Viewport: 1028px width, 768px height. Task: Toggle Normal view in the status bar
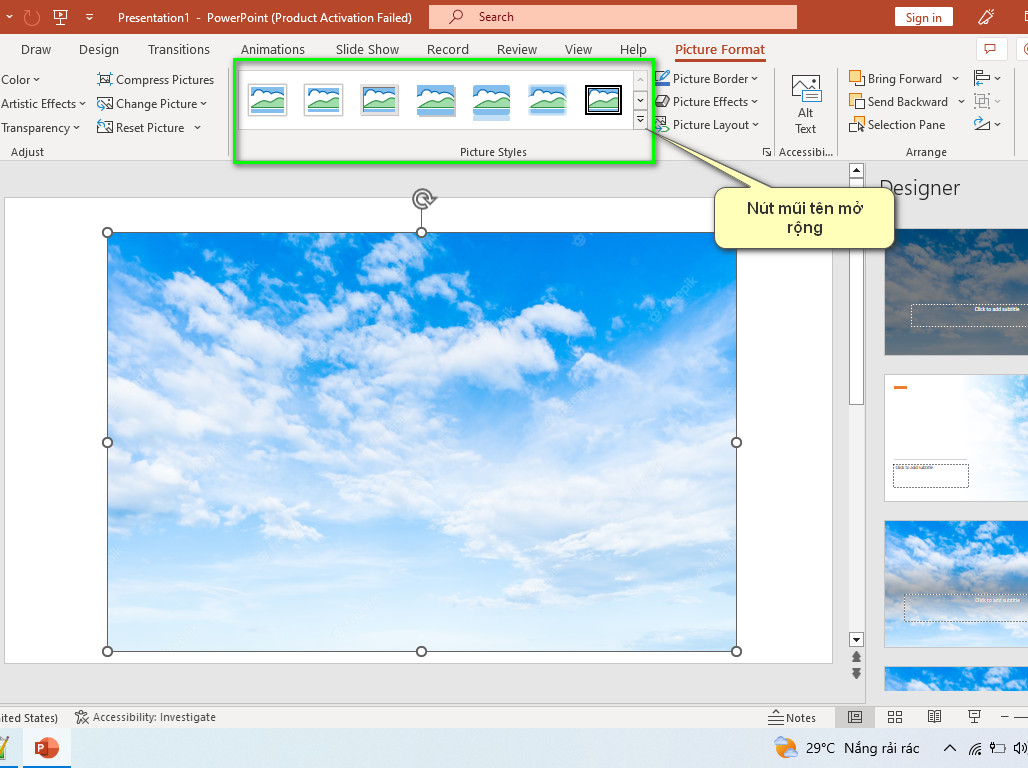pos(855,717)
